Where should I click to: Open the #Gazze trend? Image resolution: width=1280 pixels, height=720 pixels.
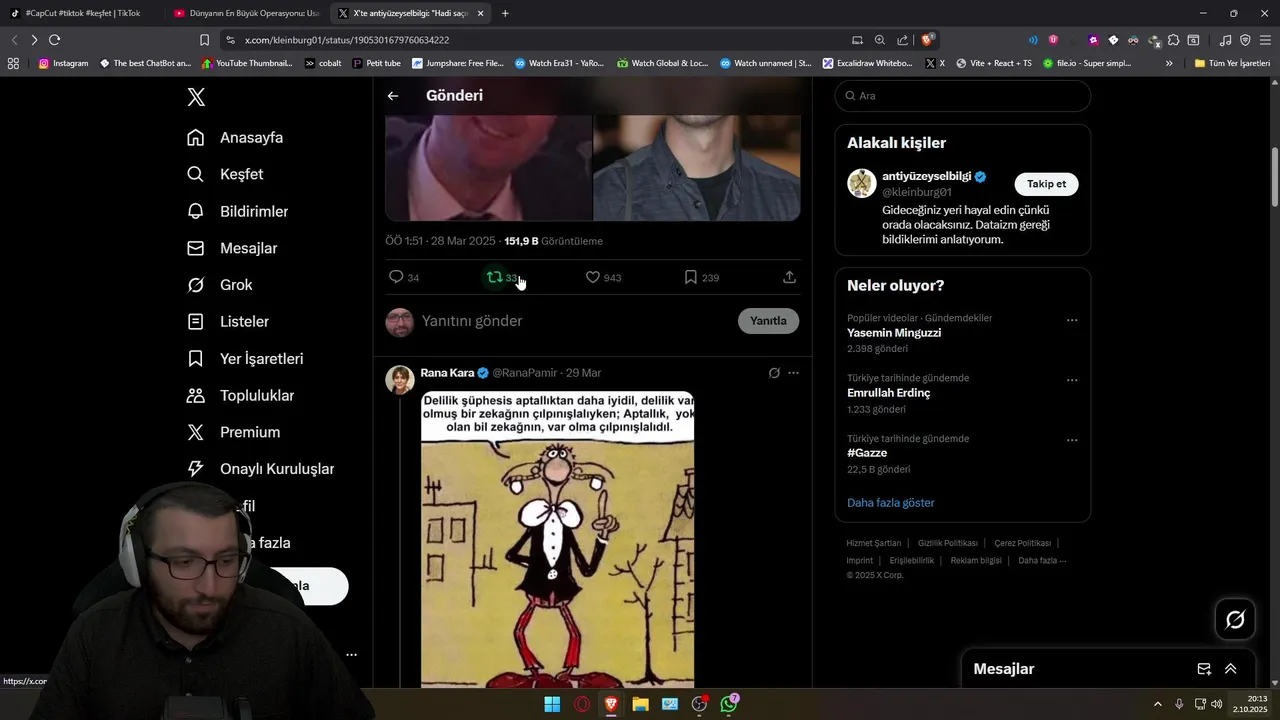867,453
